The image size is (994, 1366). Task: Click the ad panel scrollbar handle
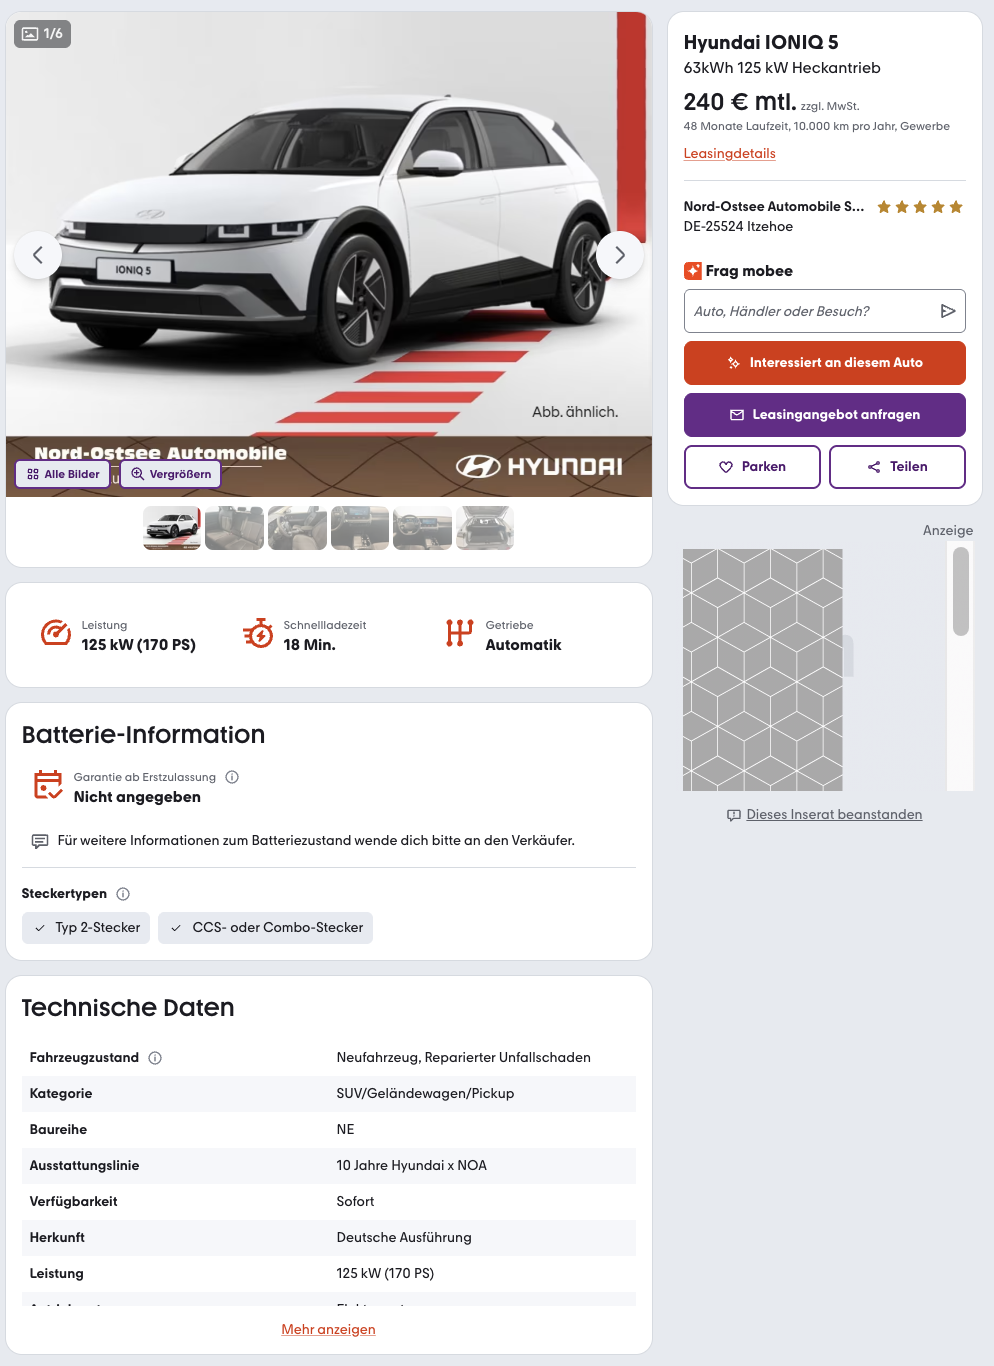tap(961, 591)
